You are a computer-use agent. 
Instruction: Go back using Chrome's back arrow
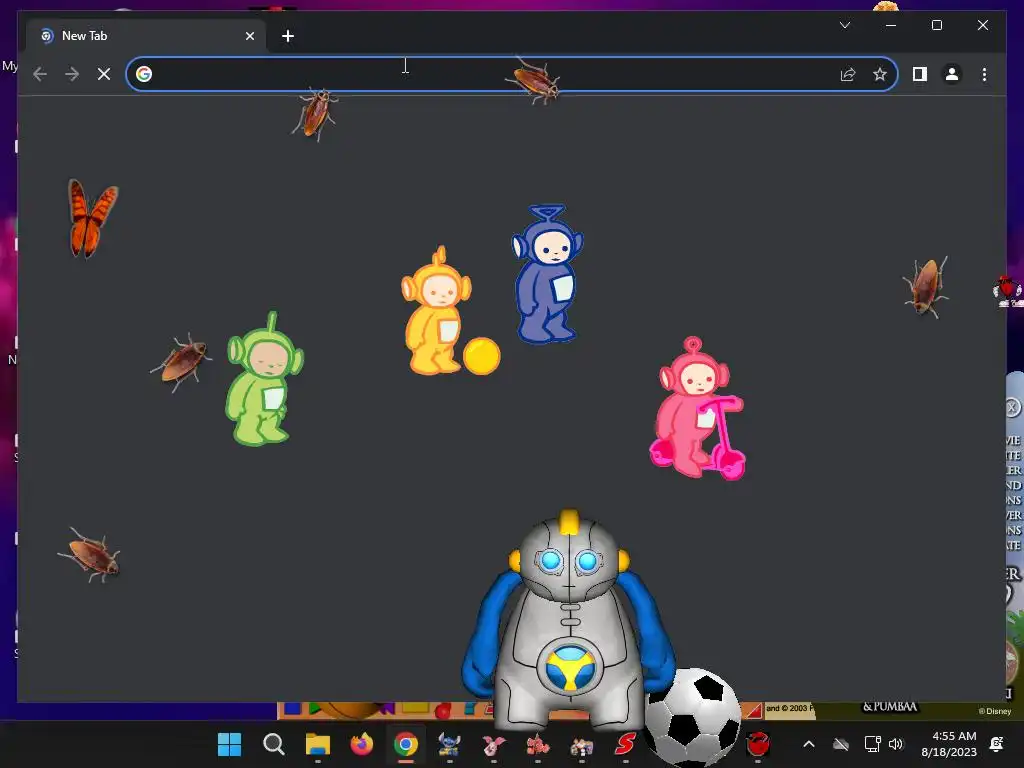coord(40,74)
